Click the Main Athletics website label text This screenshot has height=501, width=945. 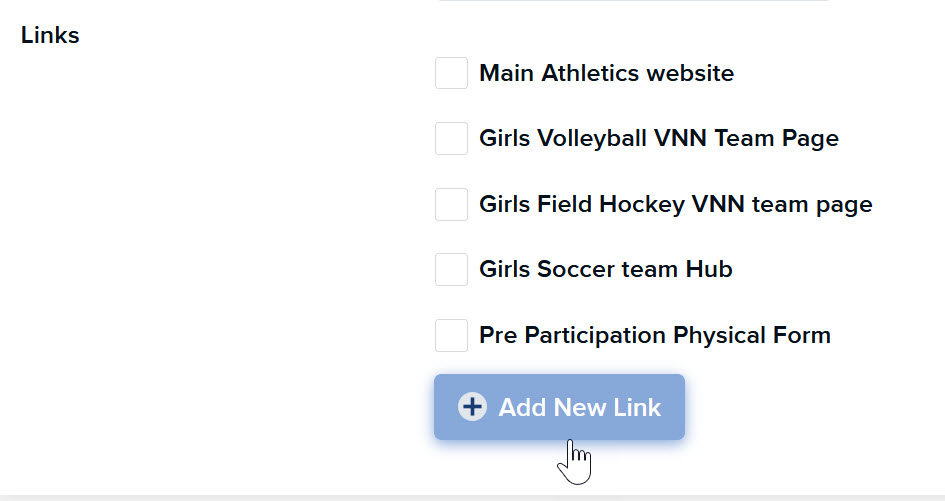[606, 73]
